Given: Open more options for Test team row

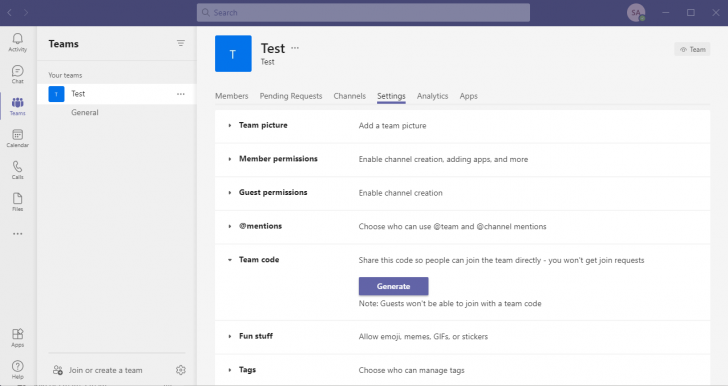Looking at the screenshot, I should click(181, 94).
